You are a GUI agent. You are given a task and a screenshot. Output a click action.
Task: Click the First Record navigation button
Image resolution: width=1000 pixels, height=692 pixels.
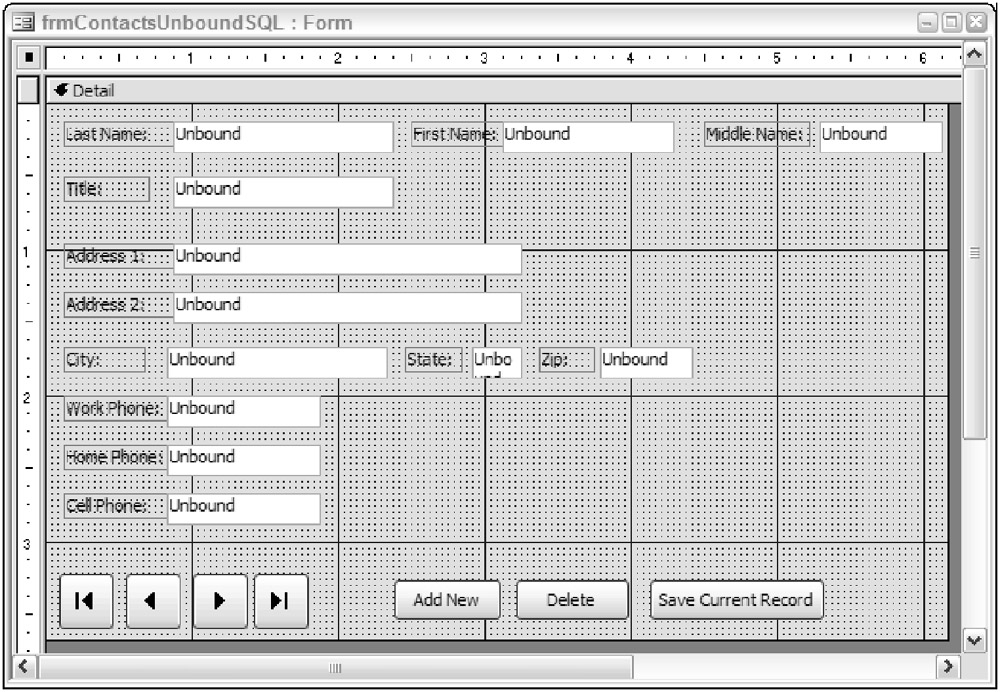pos(86,600)
